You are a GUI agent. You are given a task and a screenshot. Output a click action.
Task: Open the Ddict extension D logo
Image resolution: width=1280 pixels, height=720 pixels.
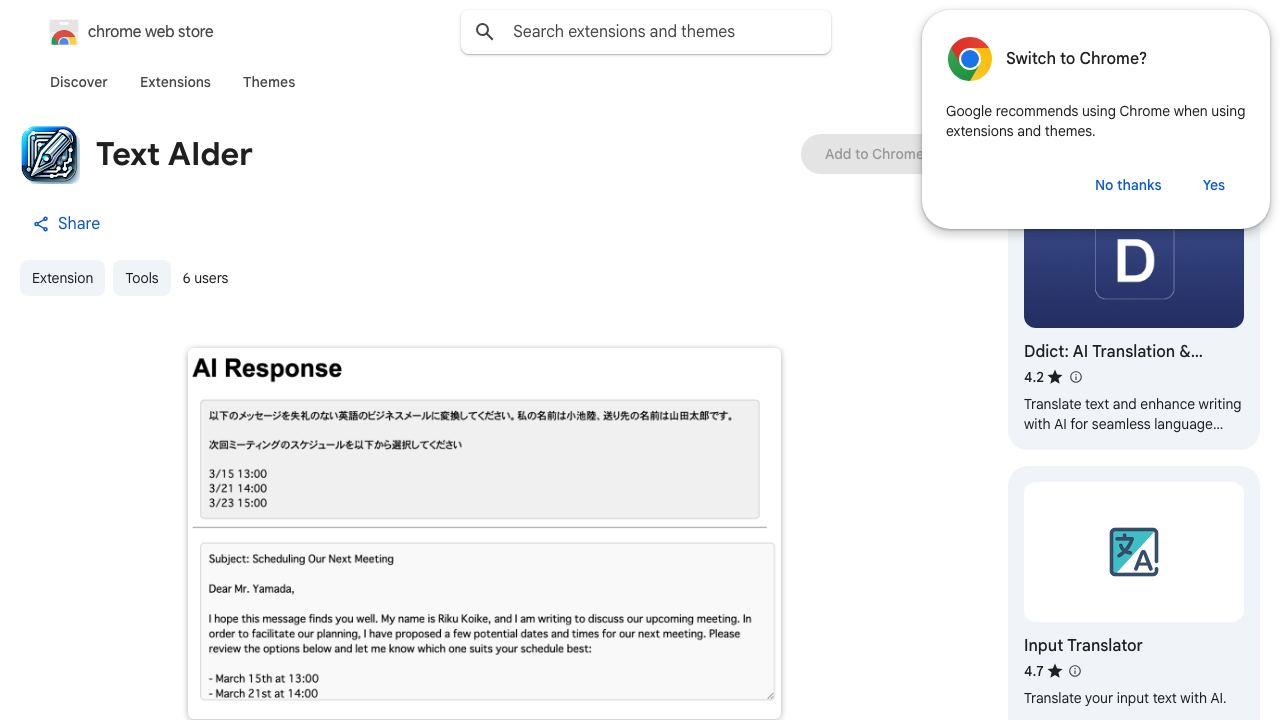1134,262
